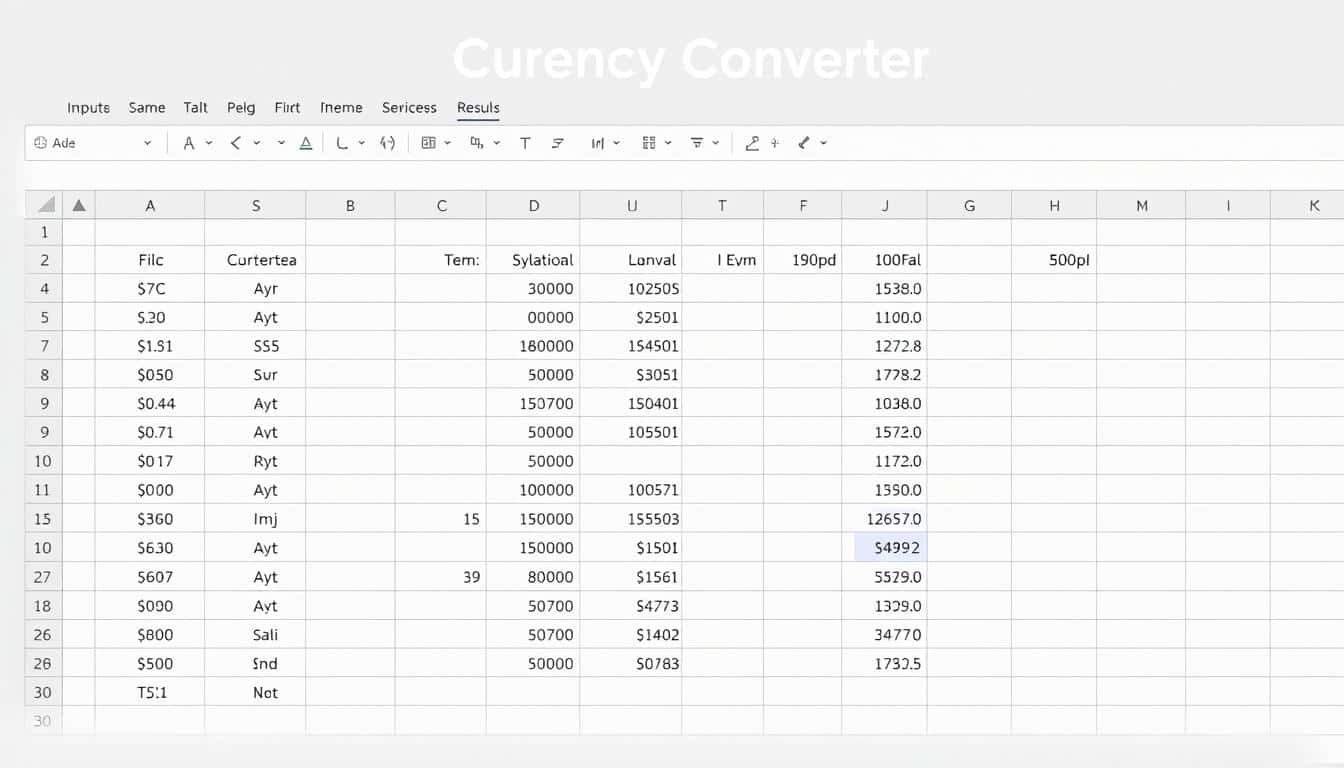The image size is (1344, 768).
Task: Click the underlined A font color icon
Action: [306, 143]
